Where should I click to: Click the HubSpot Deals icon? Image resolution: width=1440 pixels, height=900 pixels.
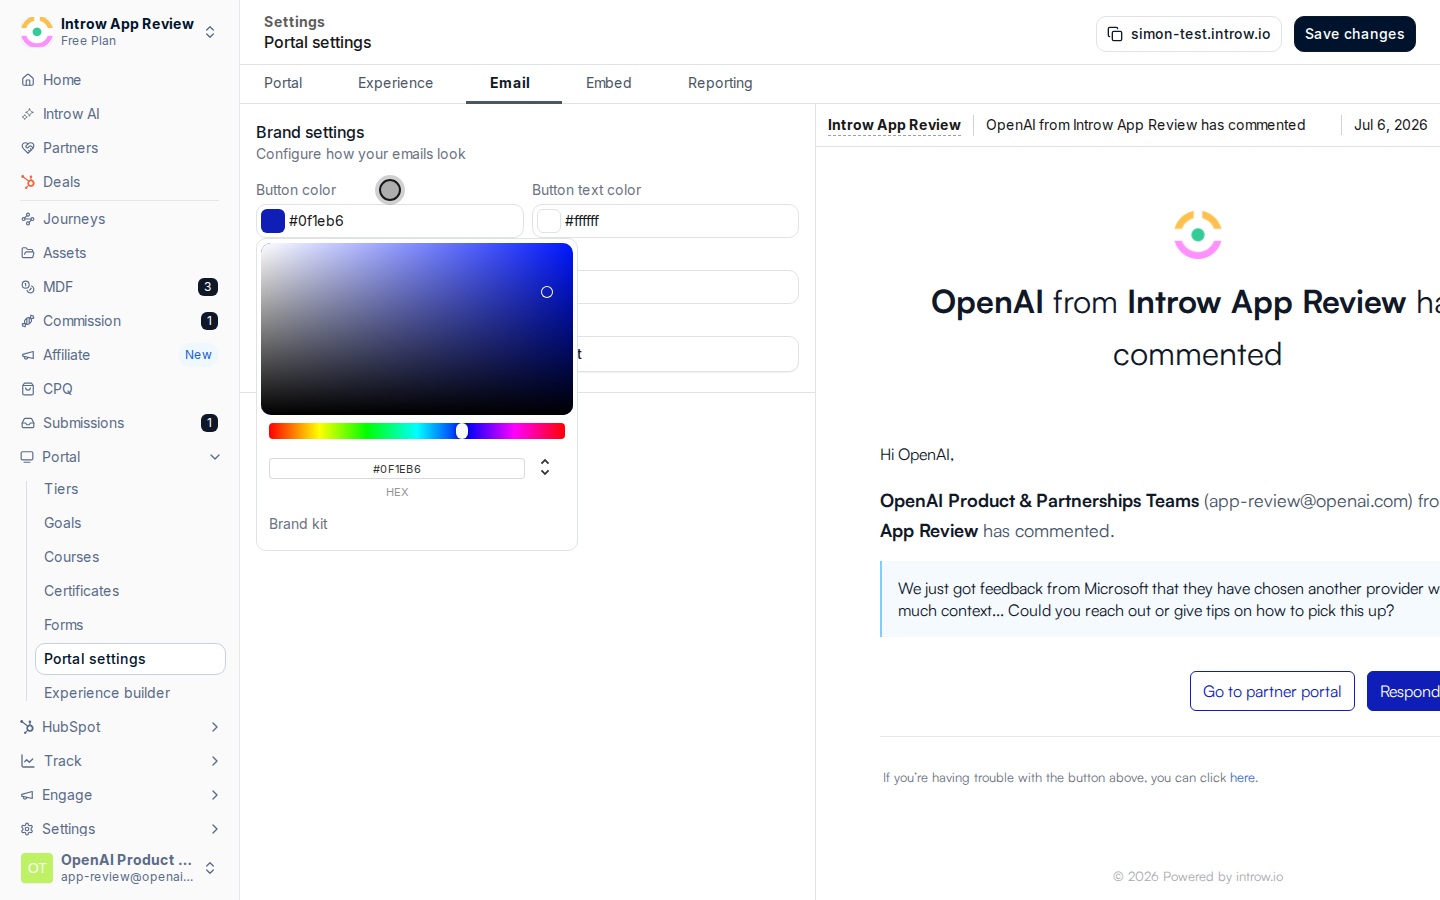(28, 182)
